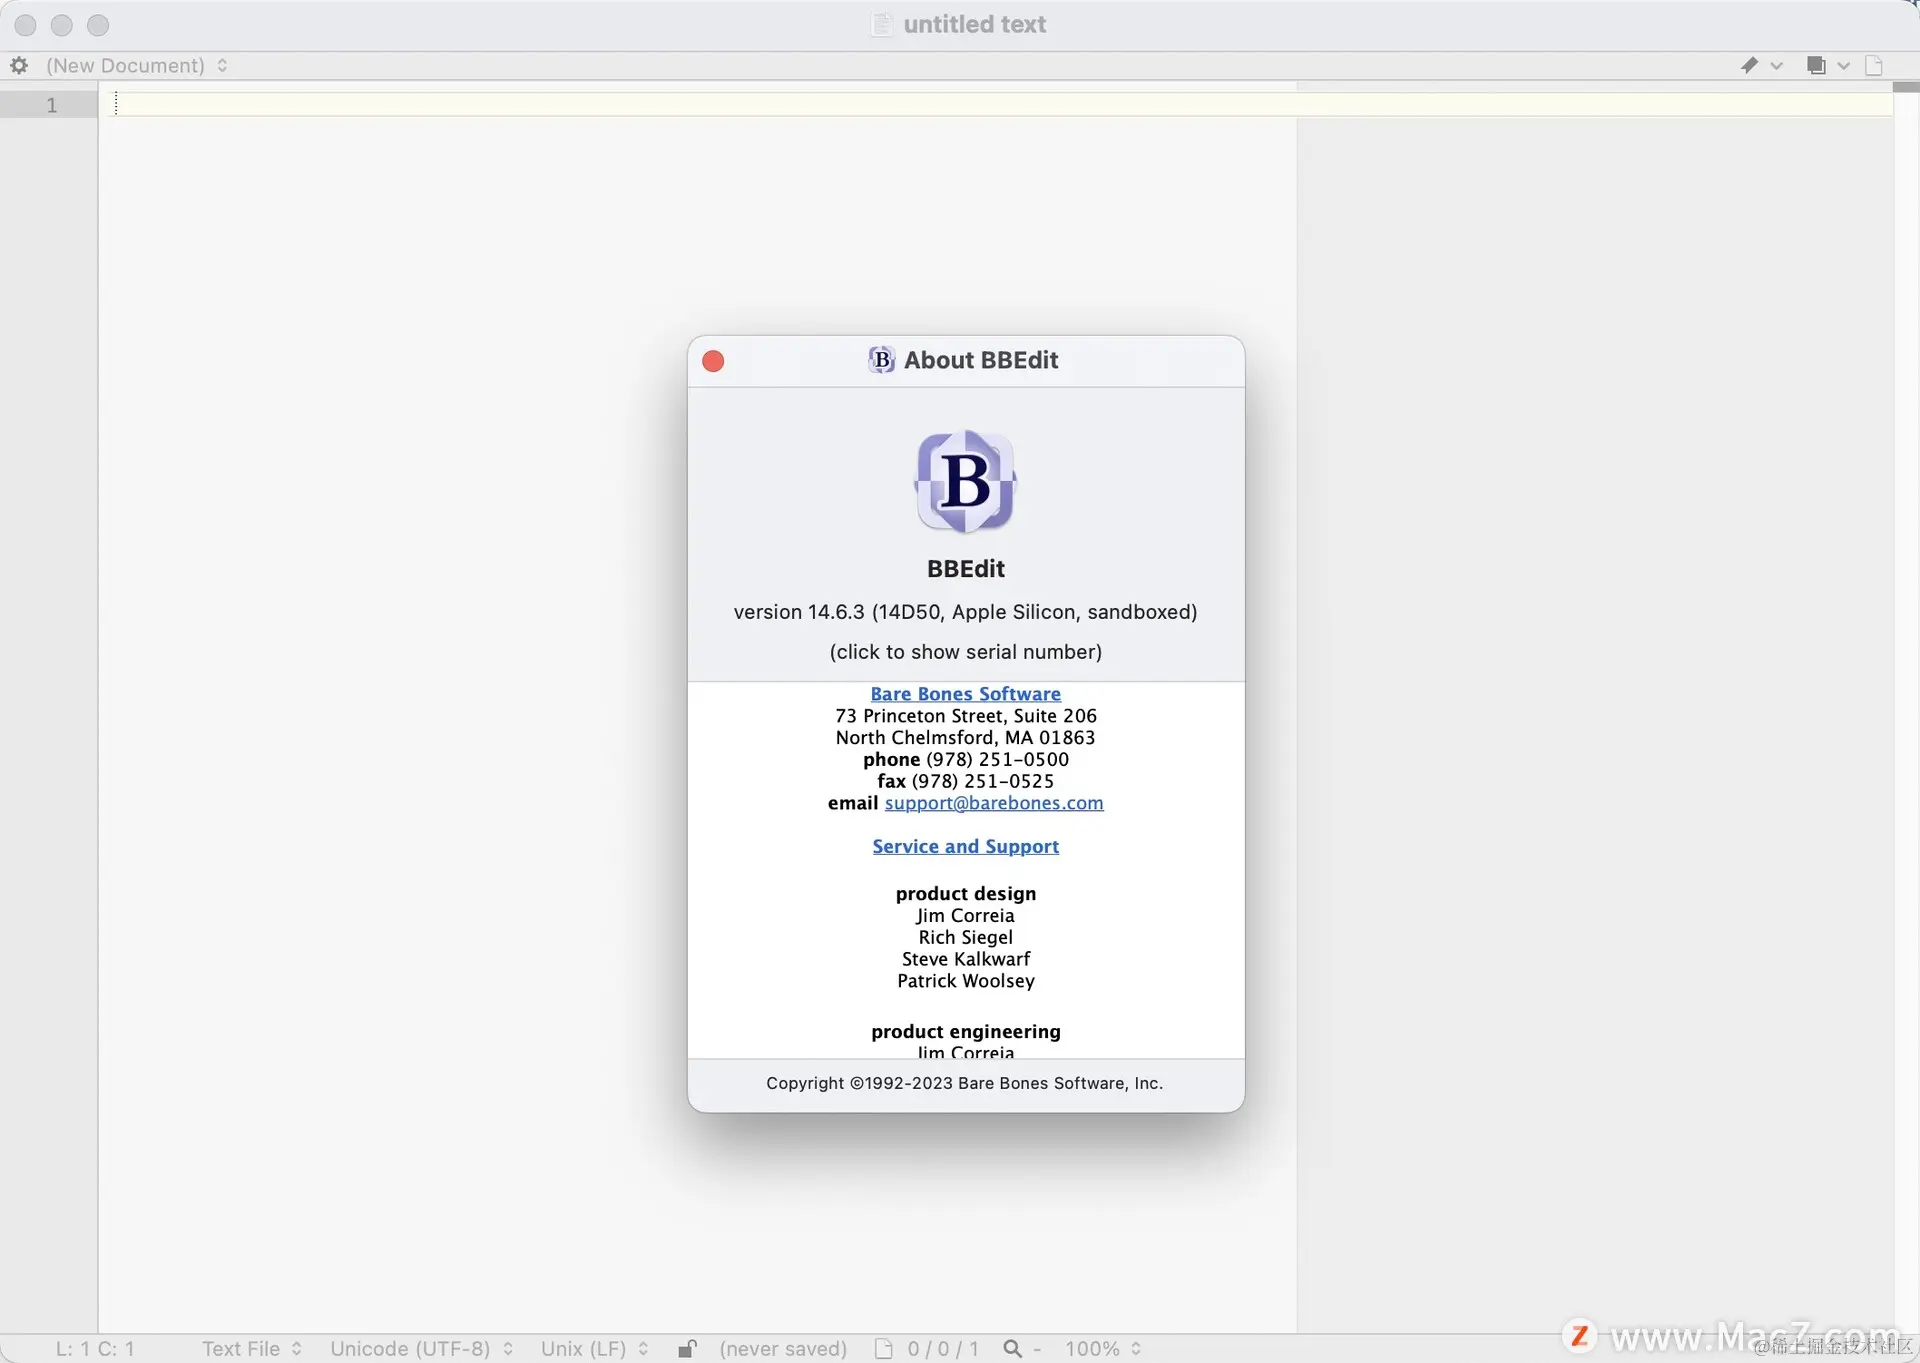This screenshot has height=1363, width=1920.
Task: Click the document proxy icon in navigation bar
Action: coord(1874,65)
